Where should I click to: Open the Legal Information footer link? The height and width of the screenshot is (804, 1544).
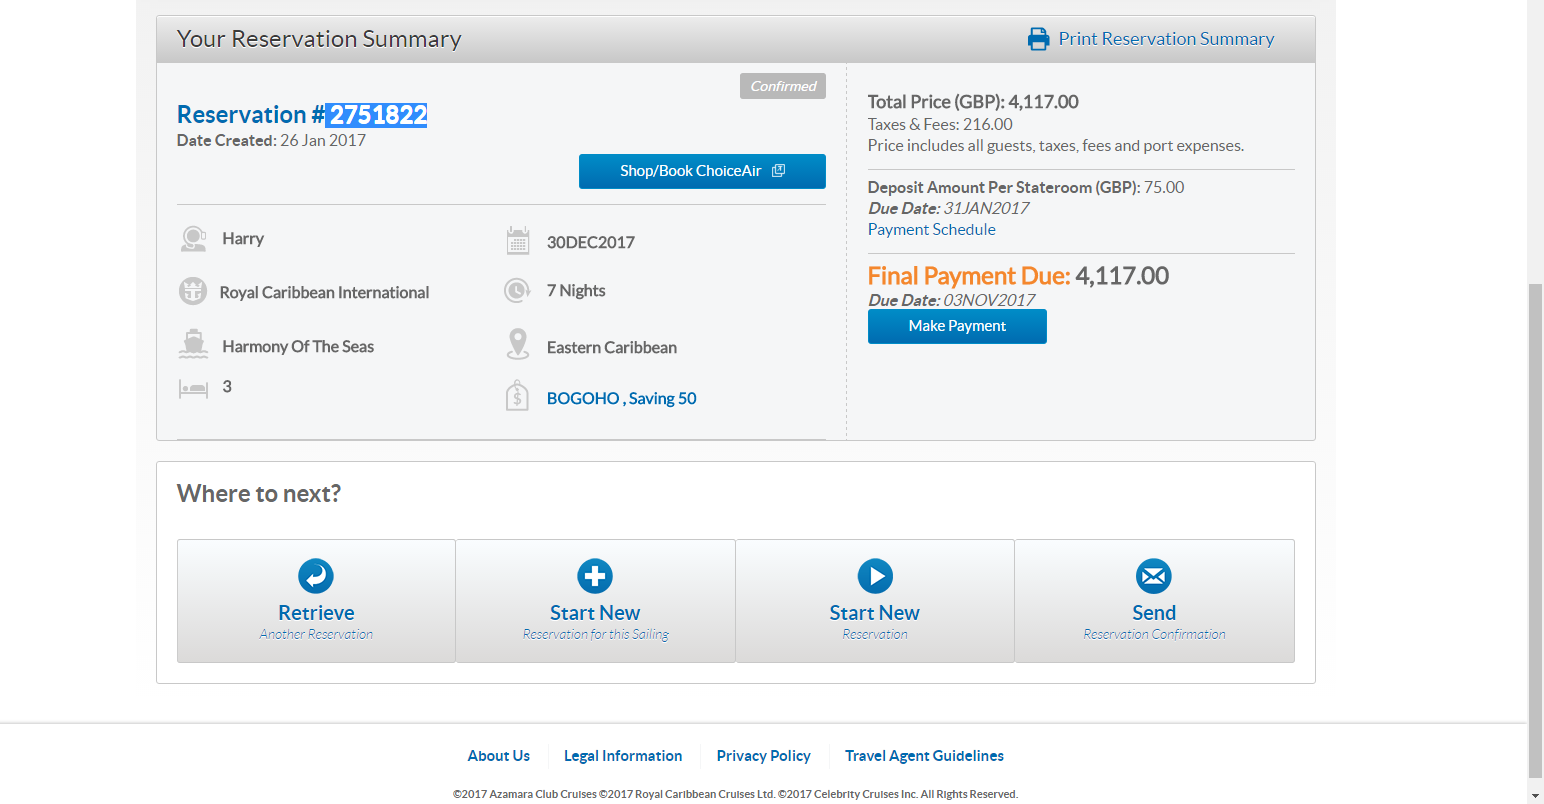(x=623, y=756)
